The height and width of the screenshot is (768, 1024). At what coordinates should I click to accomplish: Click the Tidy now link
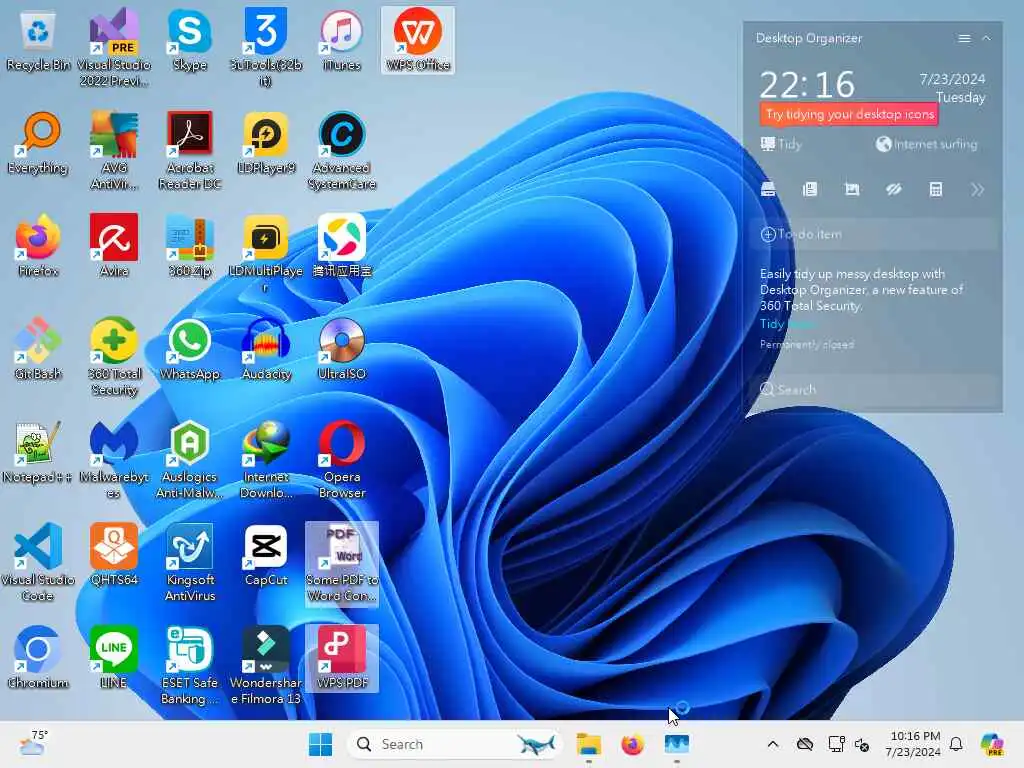pyautogui.click(x=787, y=324)
